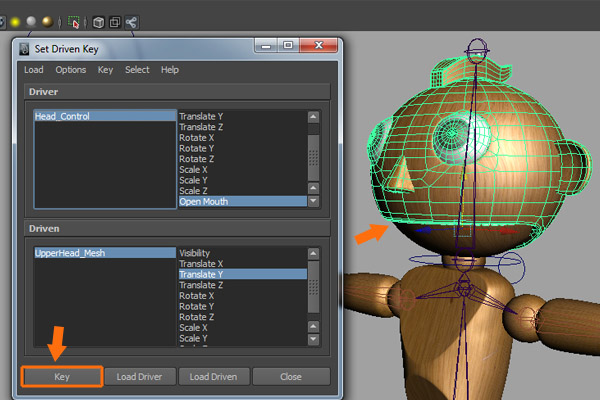Click the single cube icon in toolbar
The image size is (600, 400).
coord(99,21)
